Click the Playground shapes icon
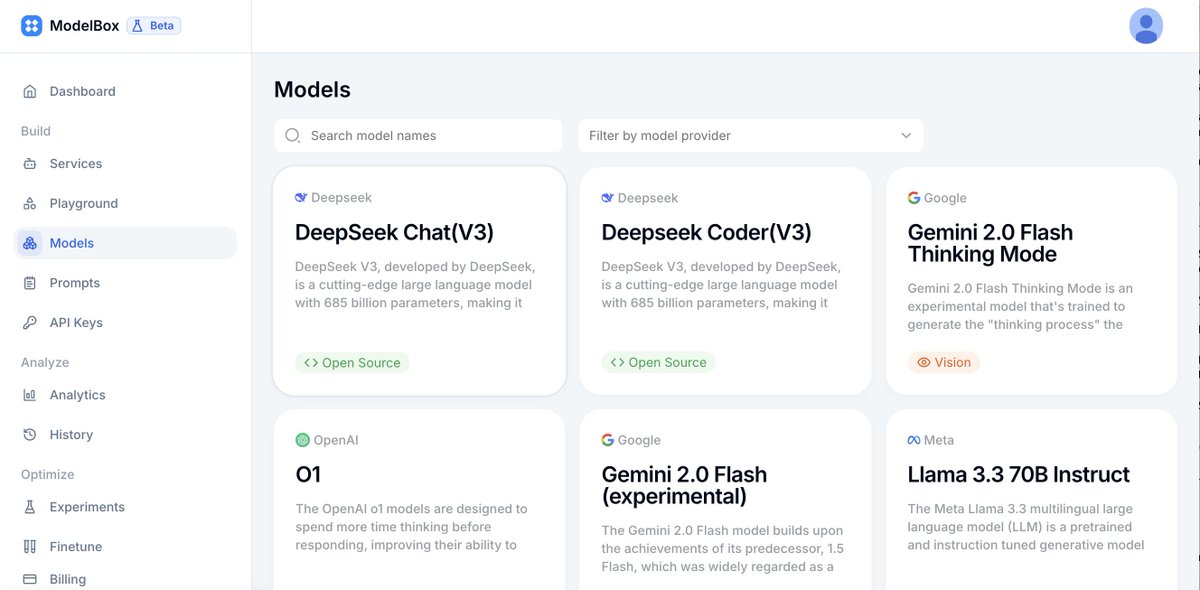The image size is (1200, 590). click(30, 203)
